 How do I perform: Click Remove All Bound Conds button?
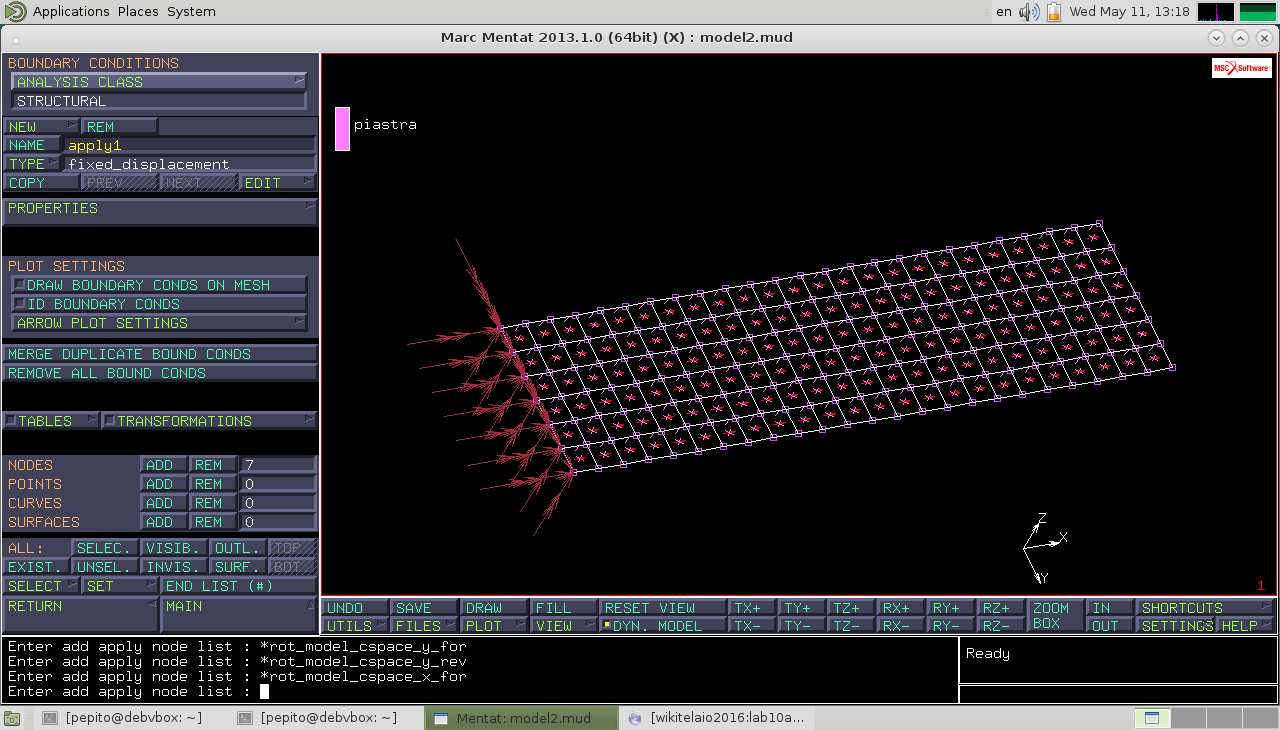[x=159, y=373]
